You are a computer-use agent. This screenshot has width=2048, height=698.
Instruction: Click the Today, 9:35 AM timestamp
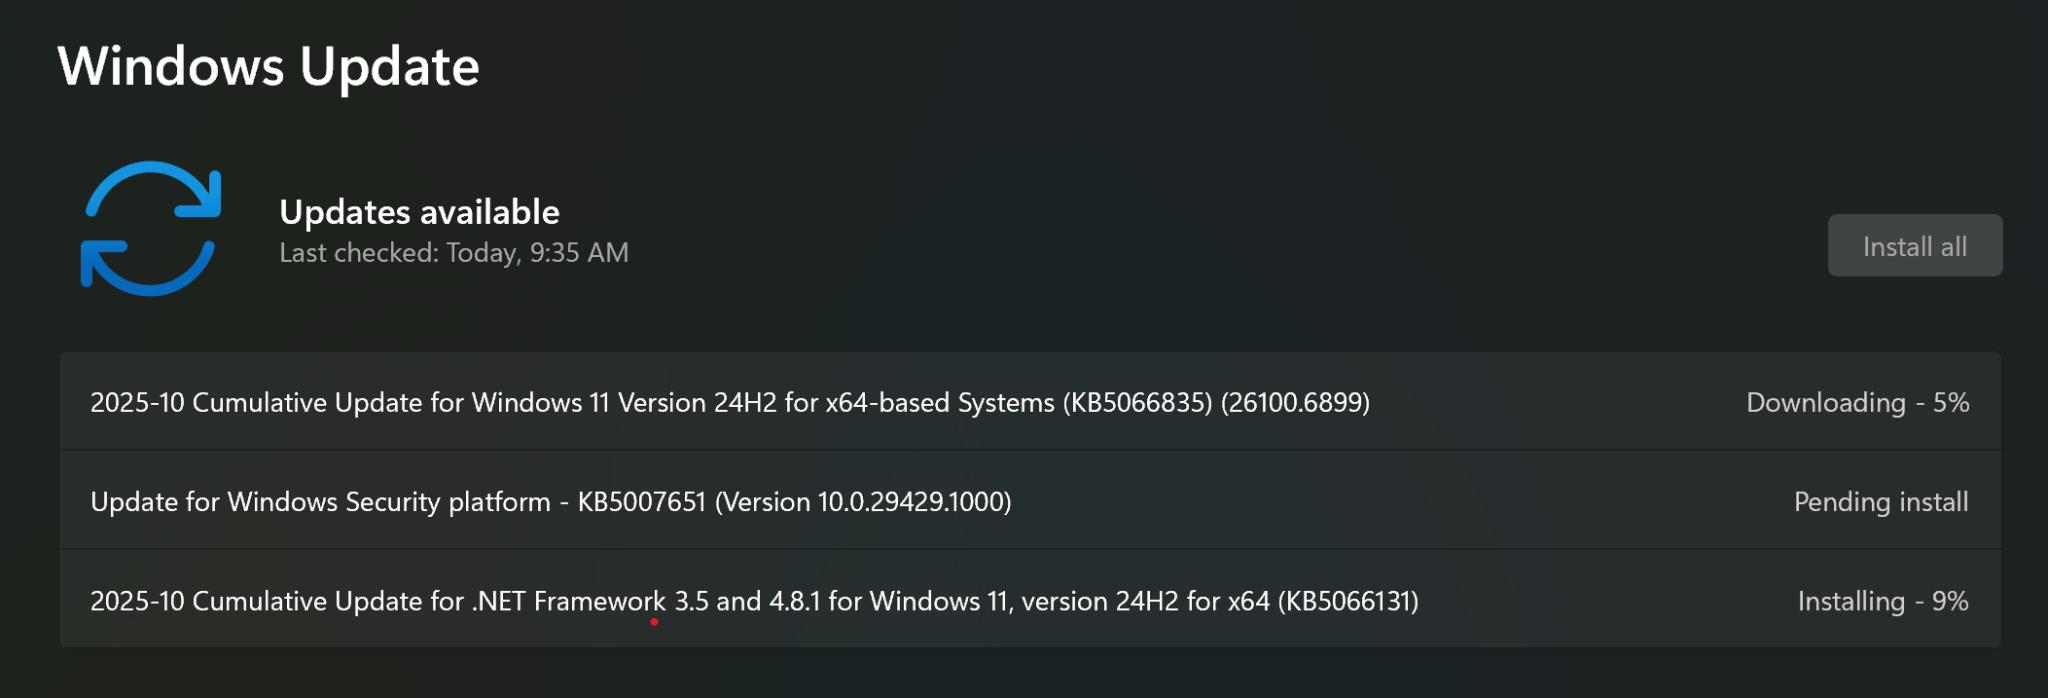tap(537, 253)
